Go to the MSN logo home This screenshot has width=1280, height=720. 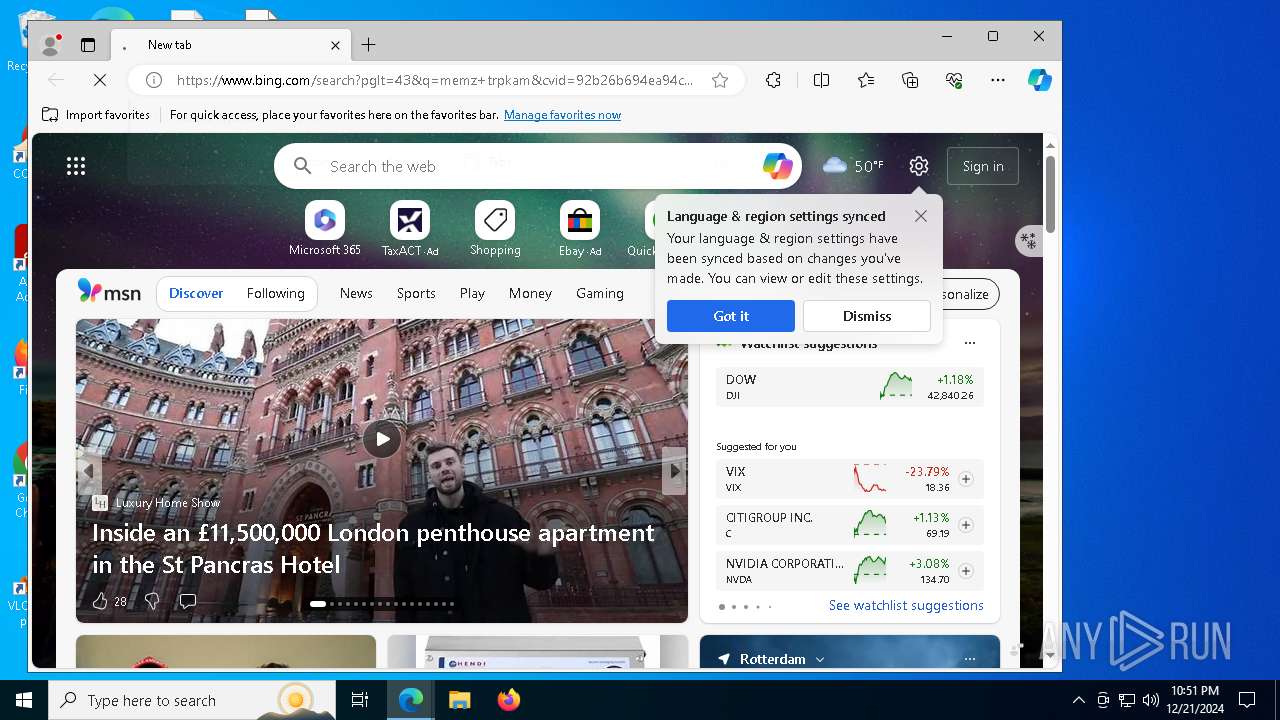tap(109, 292)
